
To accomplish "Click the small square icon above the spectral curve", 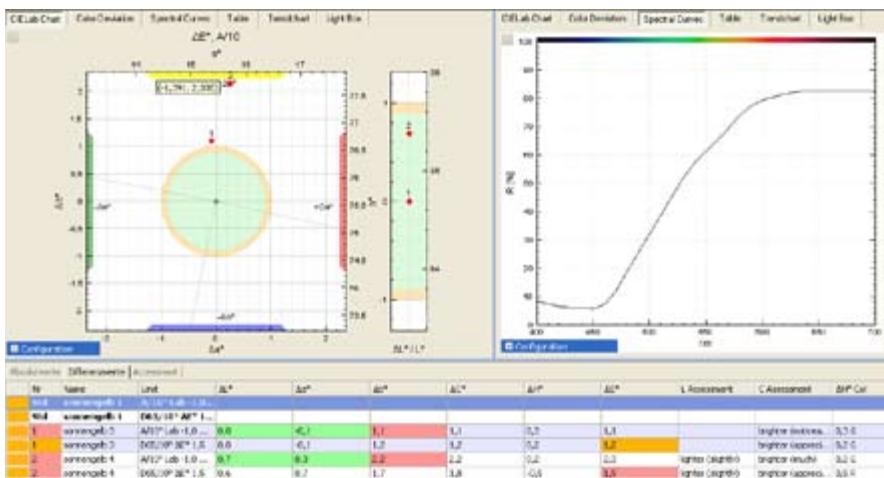I will [507, 39].
